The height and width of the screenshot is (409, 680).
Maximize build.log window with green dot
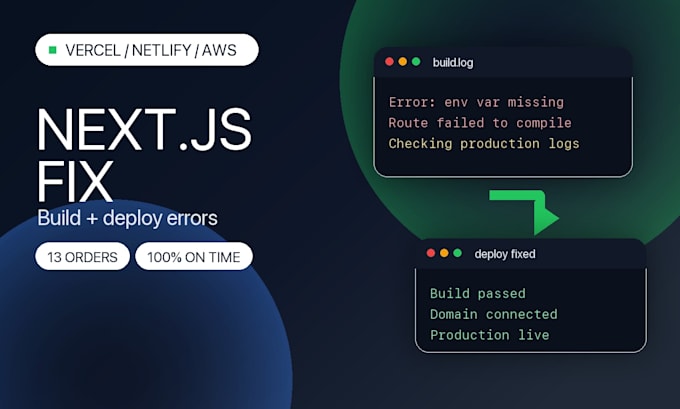[416, 62]
